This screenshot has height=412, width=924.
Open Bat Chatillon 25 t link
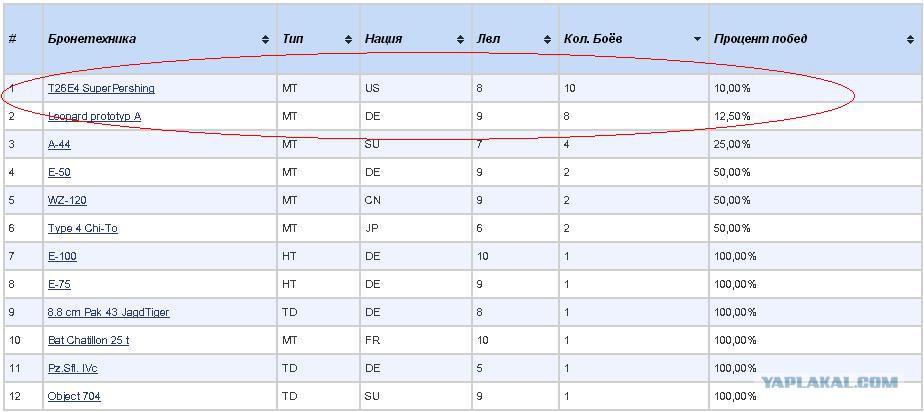tap(88, 340)
